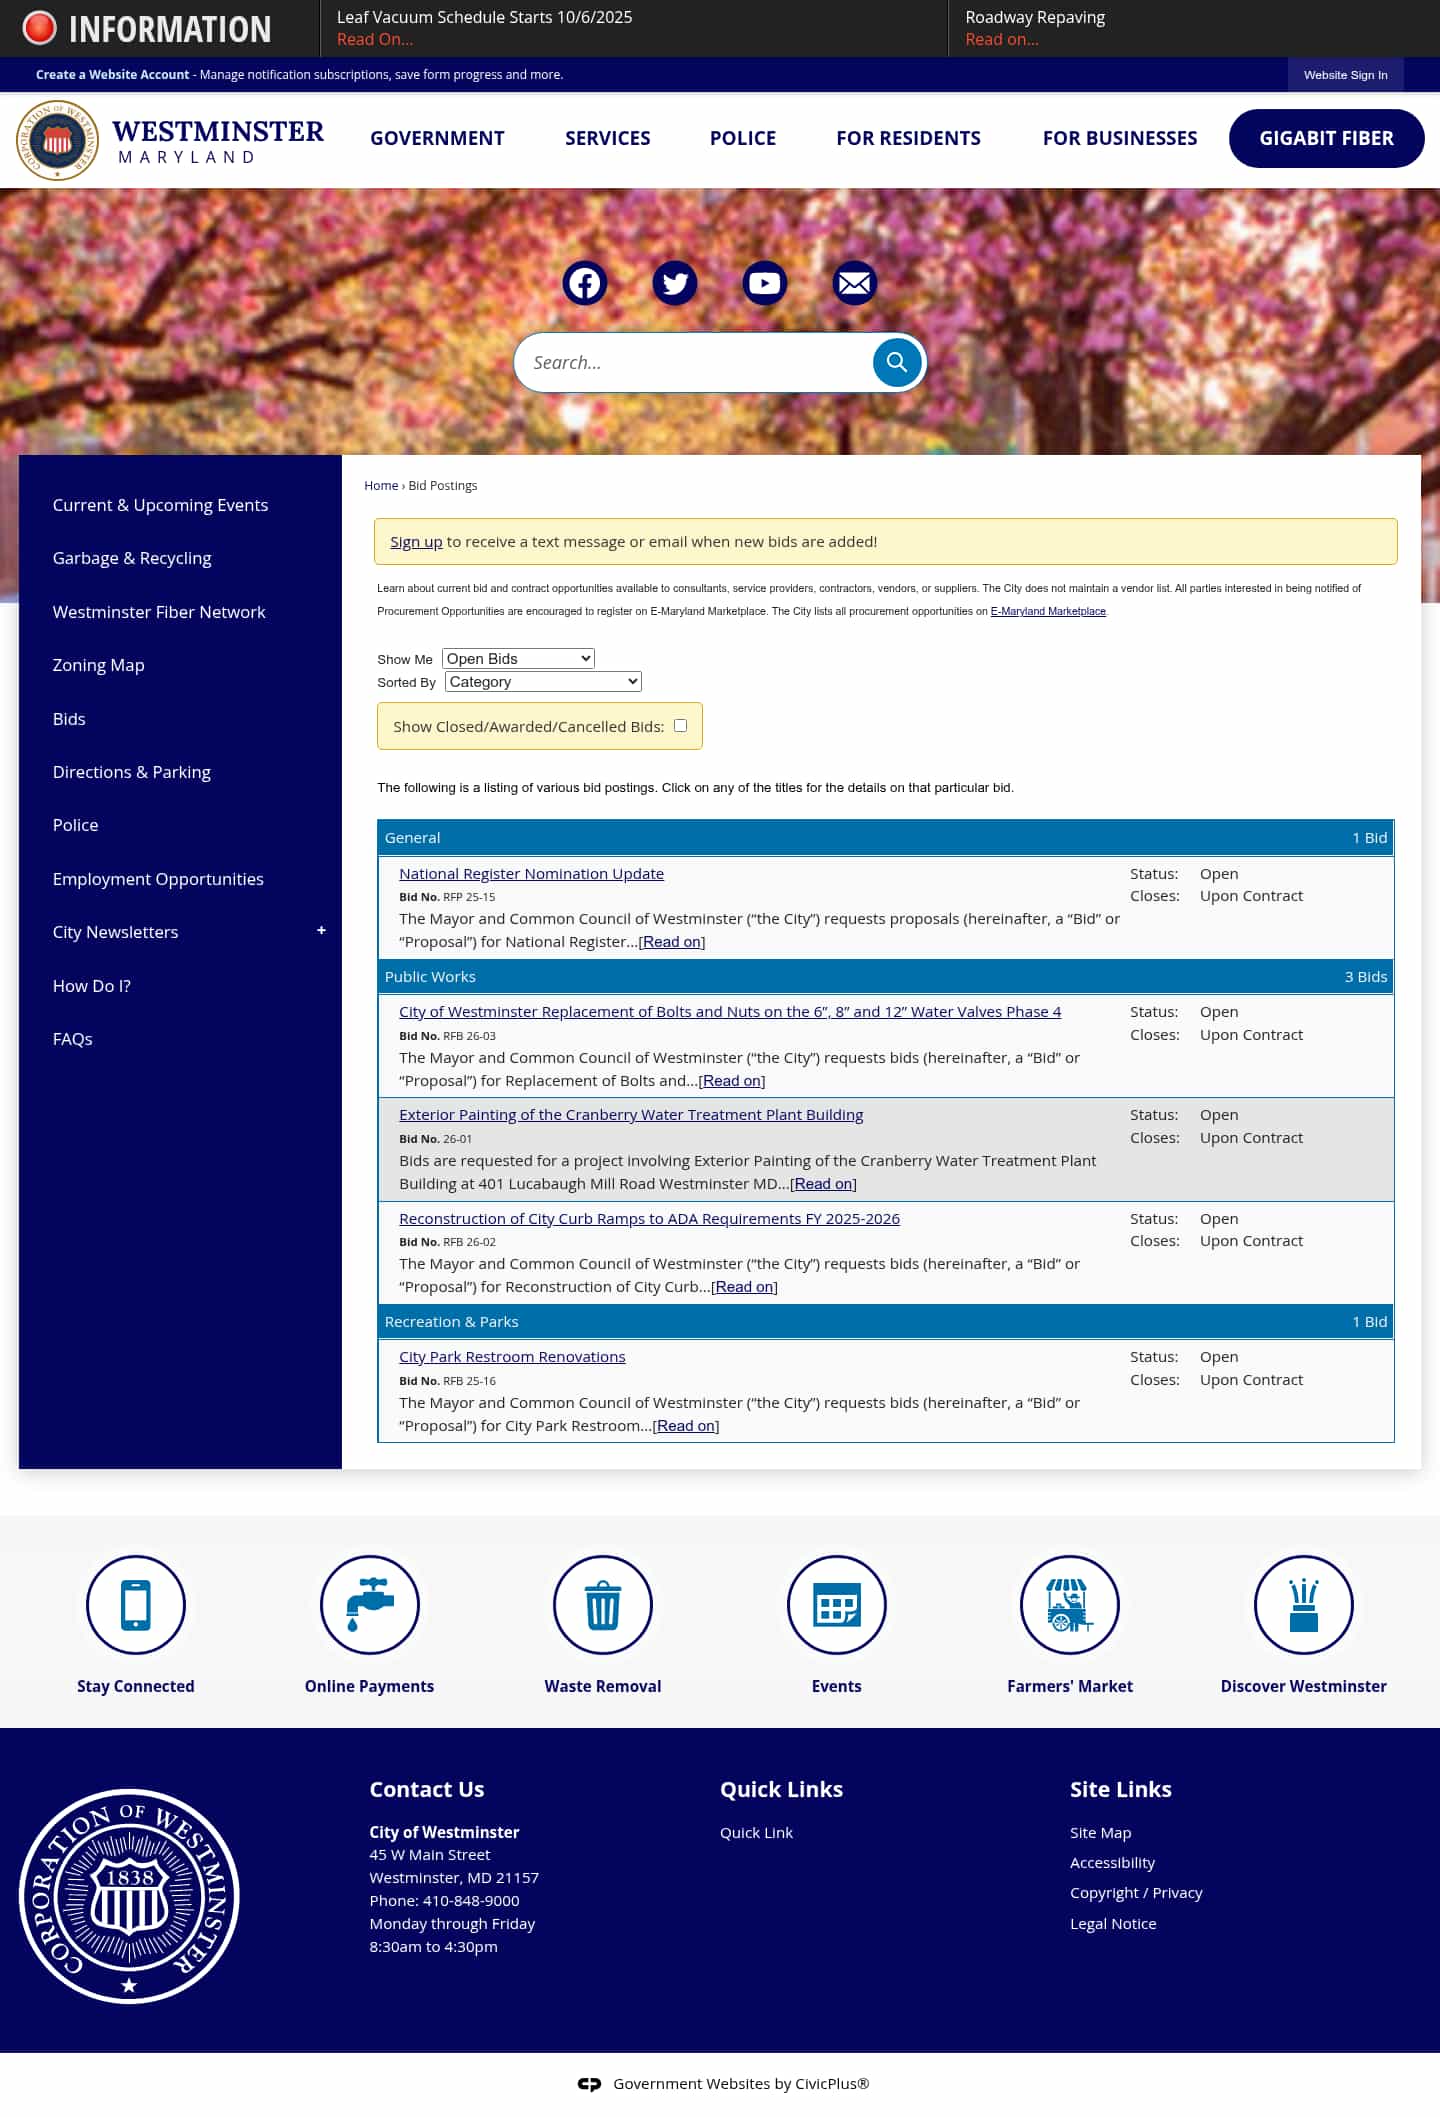Click into the Search input field
Screen dimensions: 1440x2117
(x=694, y=362)
